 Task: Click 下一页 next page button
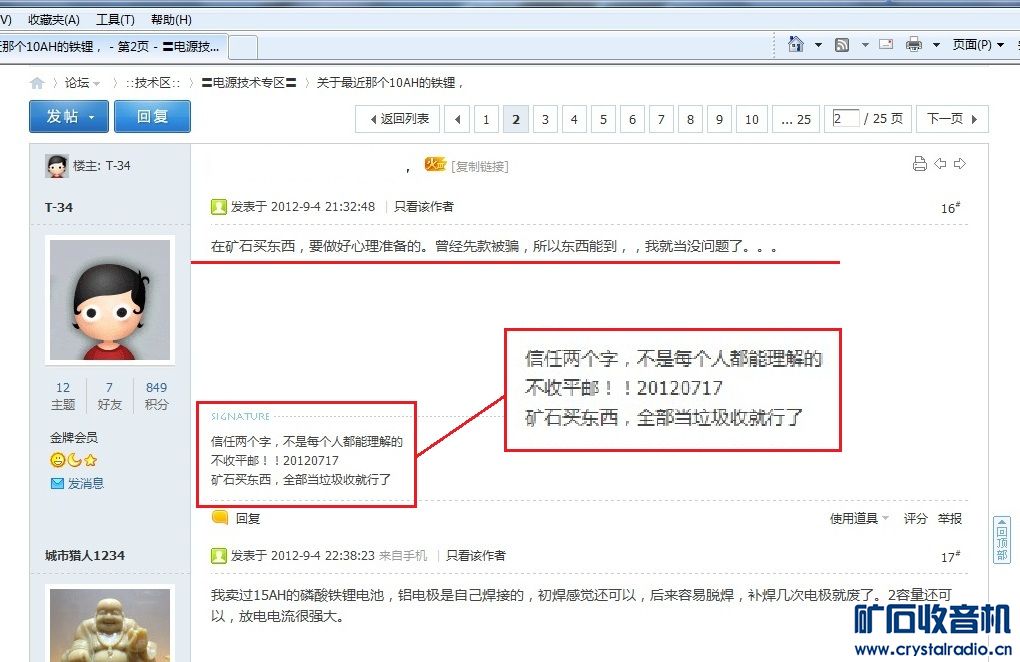click(952, 119)
